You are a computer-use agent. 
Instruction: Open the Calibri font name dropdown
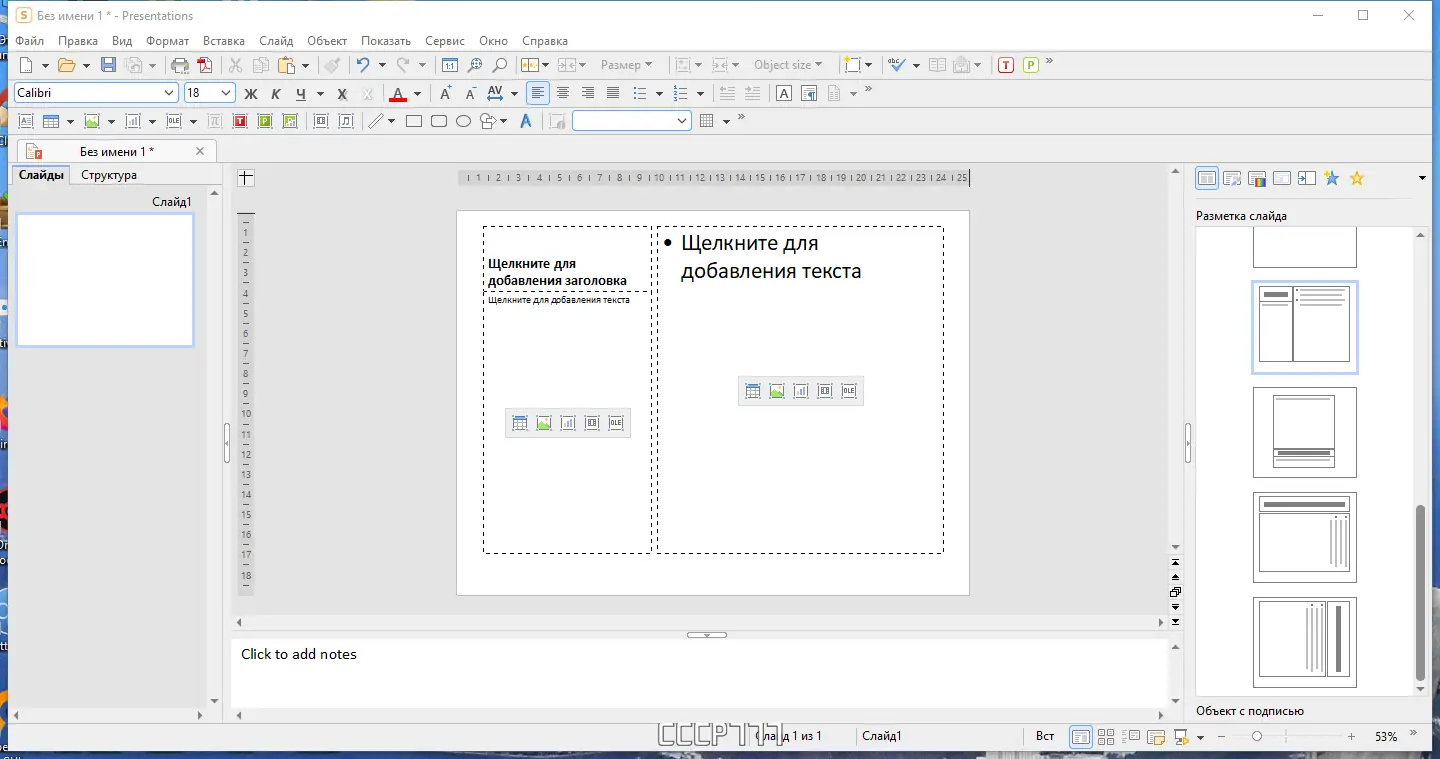point(169,93)
